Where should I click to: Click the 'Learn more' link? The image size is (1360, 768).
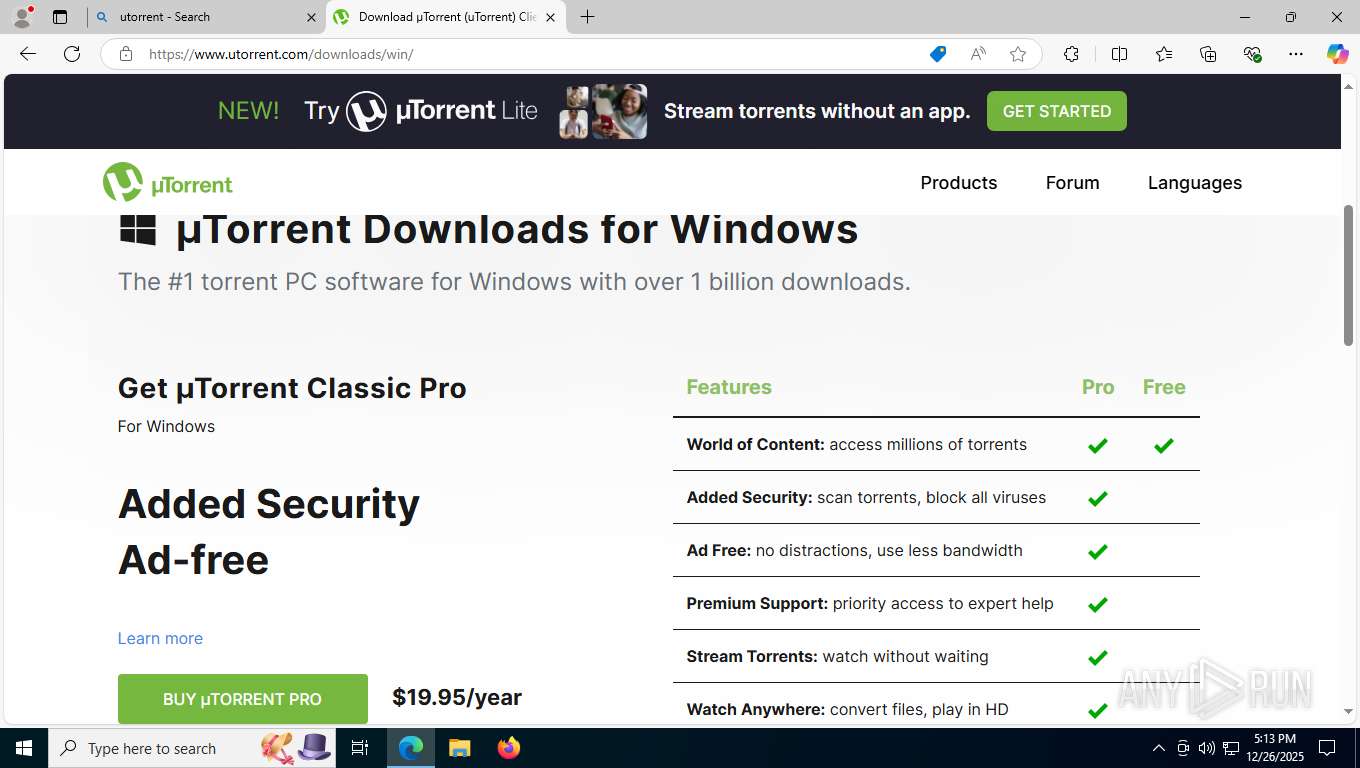[x=160, y=638]
